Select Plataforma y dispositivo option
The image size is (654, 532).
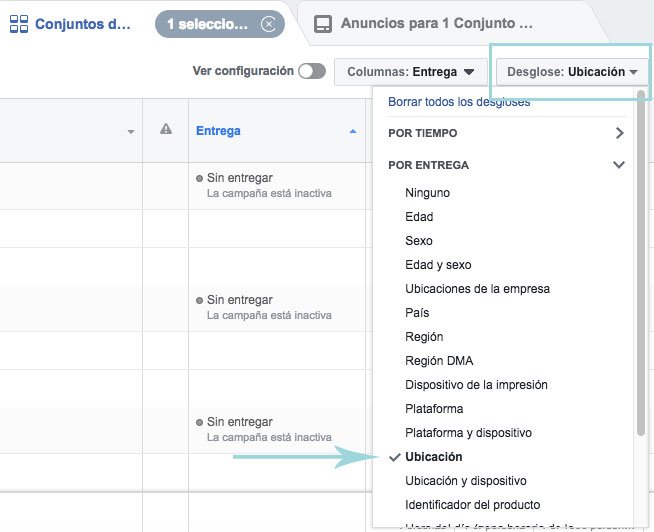(468, 433)
